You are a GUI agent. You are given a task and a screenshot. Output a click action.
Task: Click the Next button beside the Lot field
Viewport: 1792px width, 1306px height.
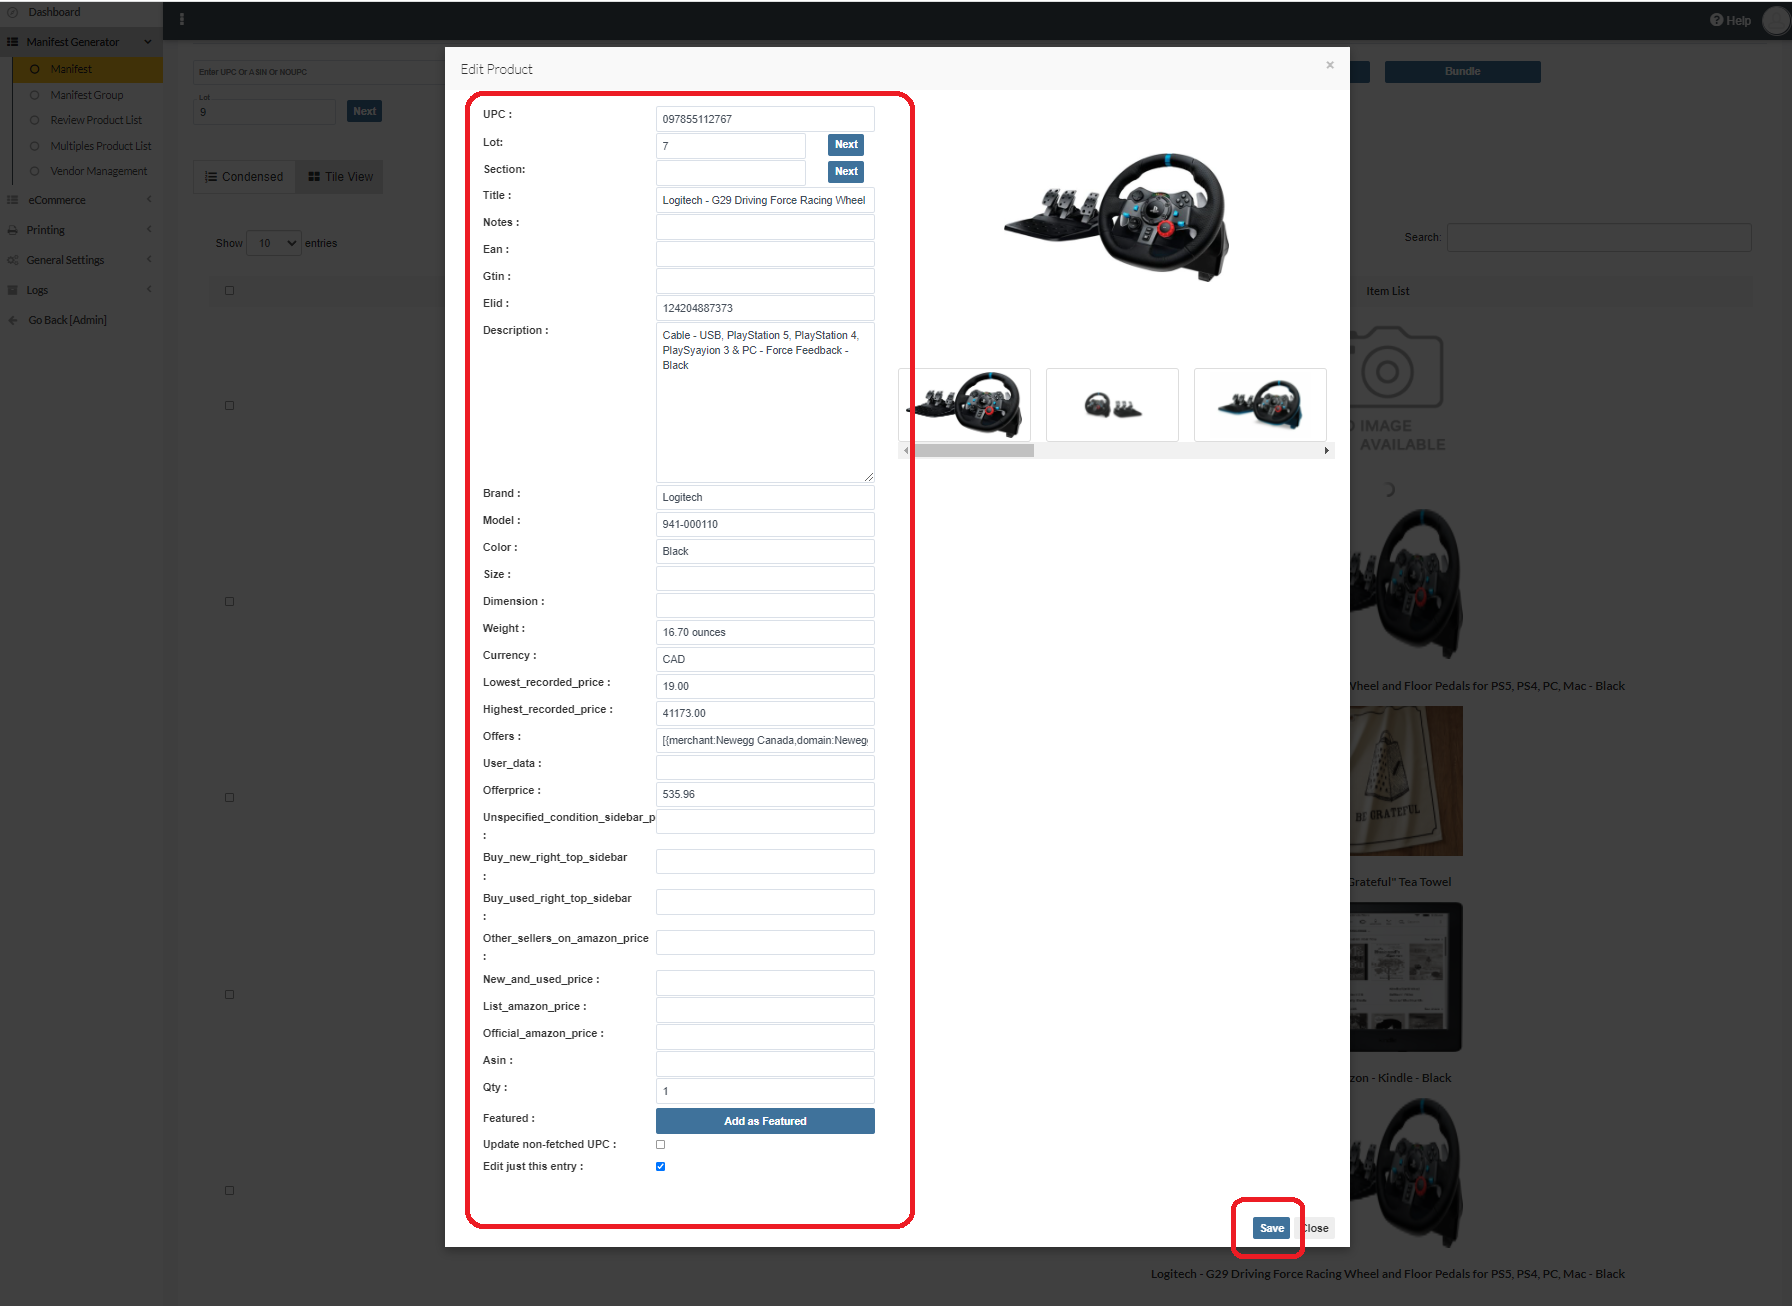[x=846, y=144]
